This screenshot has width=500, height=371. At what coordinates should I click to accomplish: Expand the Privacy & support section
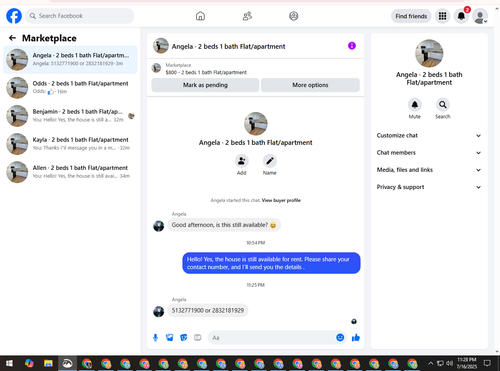tap(429, 187)
